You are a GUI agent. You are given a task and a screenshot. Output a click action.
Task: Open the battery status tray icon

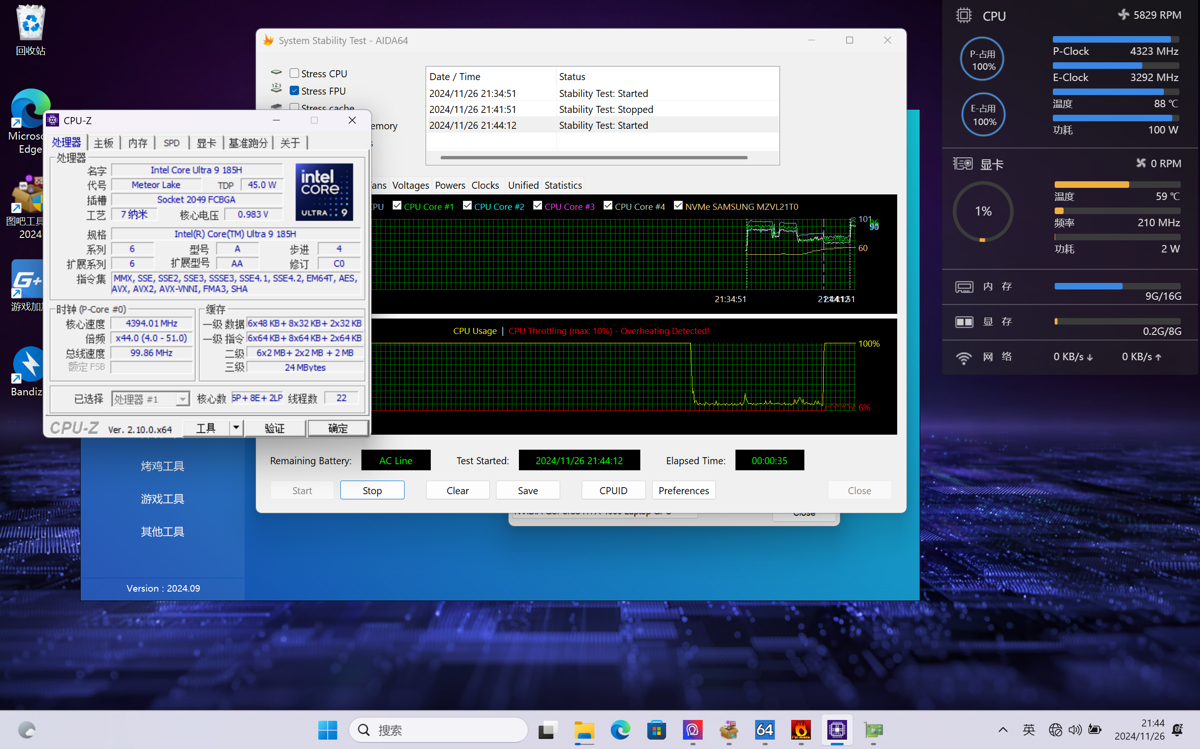[x=1095, y=730]
